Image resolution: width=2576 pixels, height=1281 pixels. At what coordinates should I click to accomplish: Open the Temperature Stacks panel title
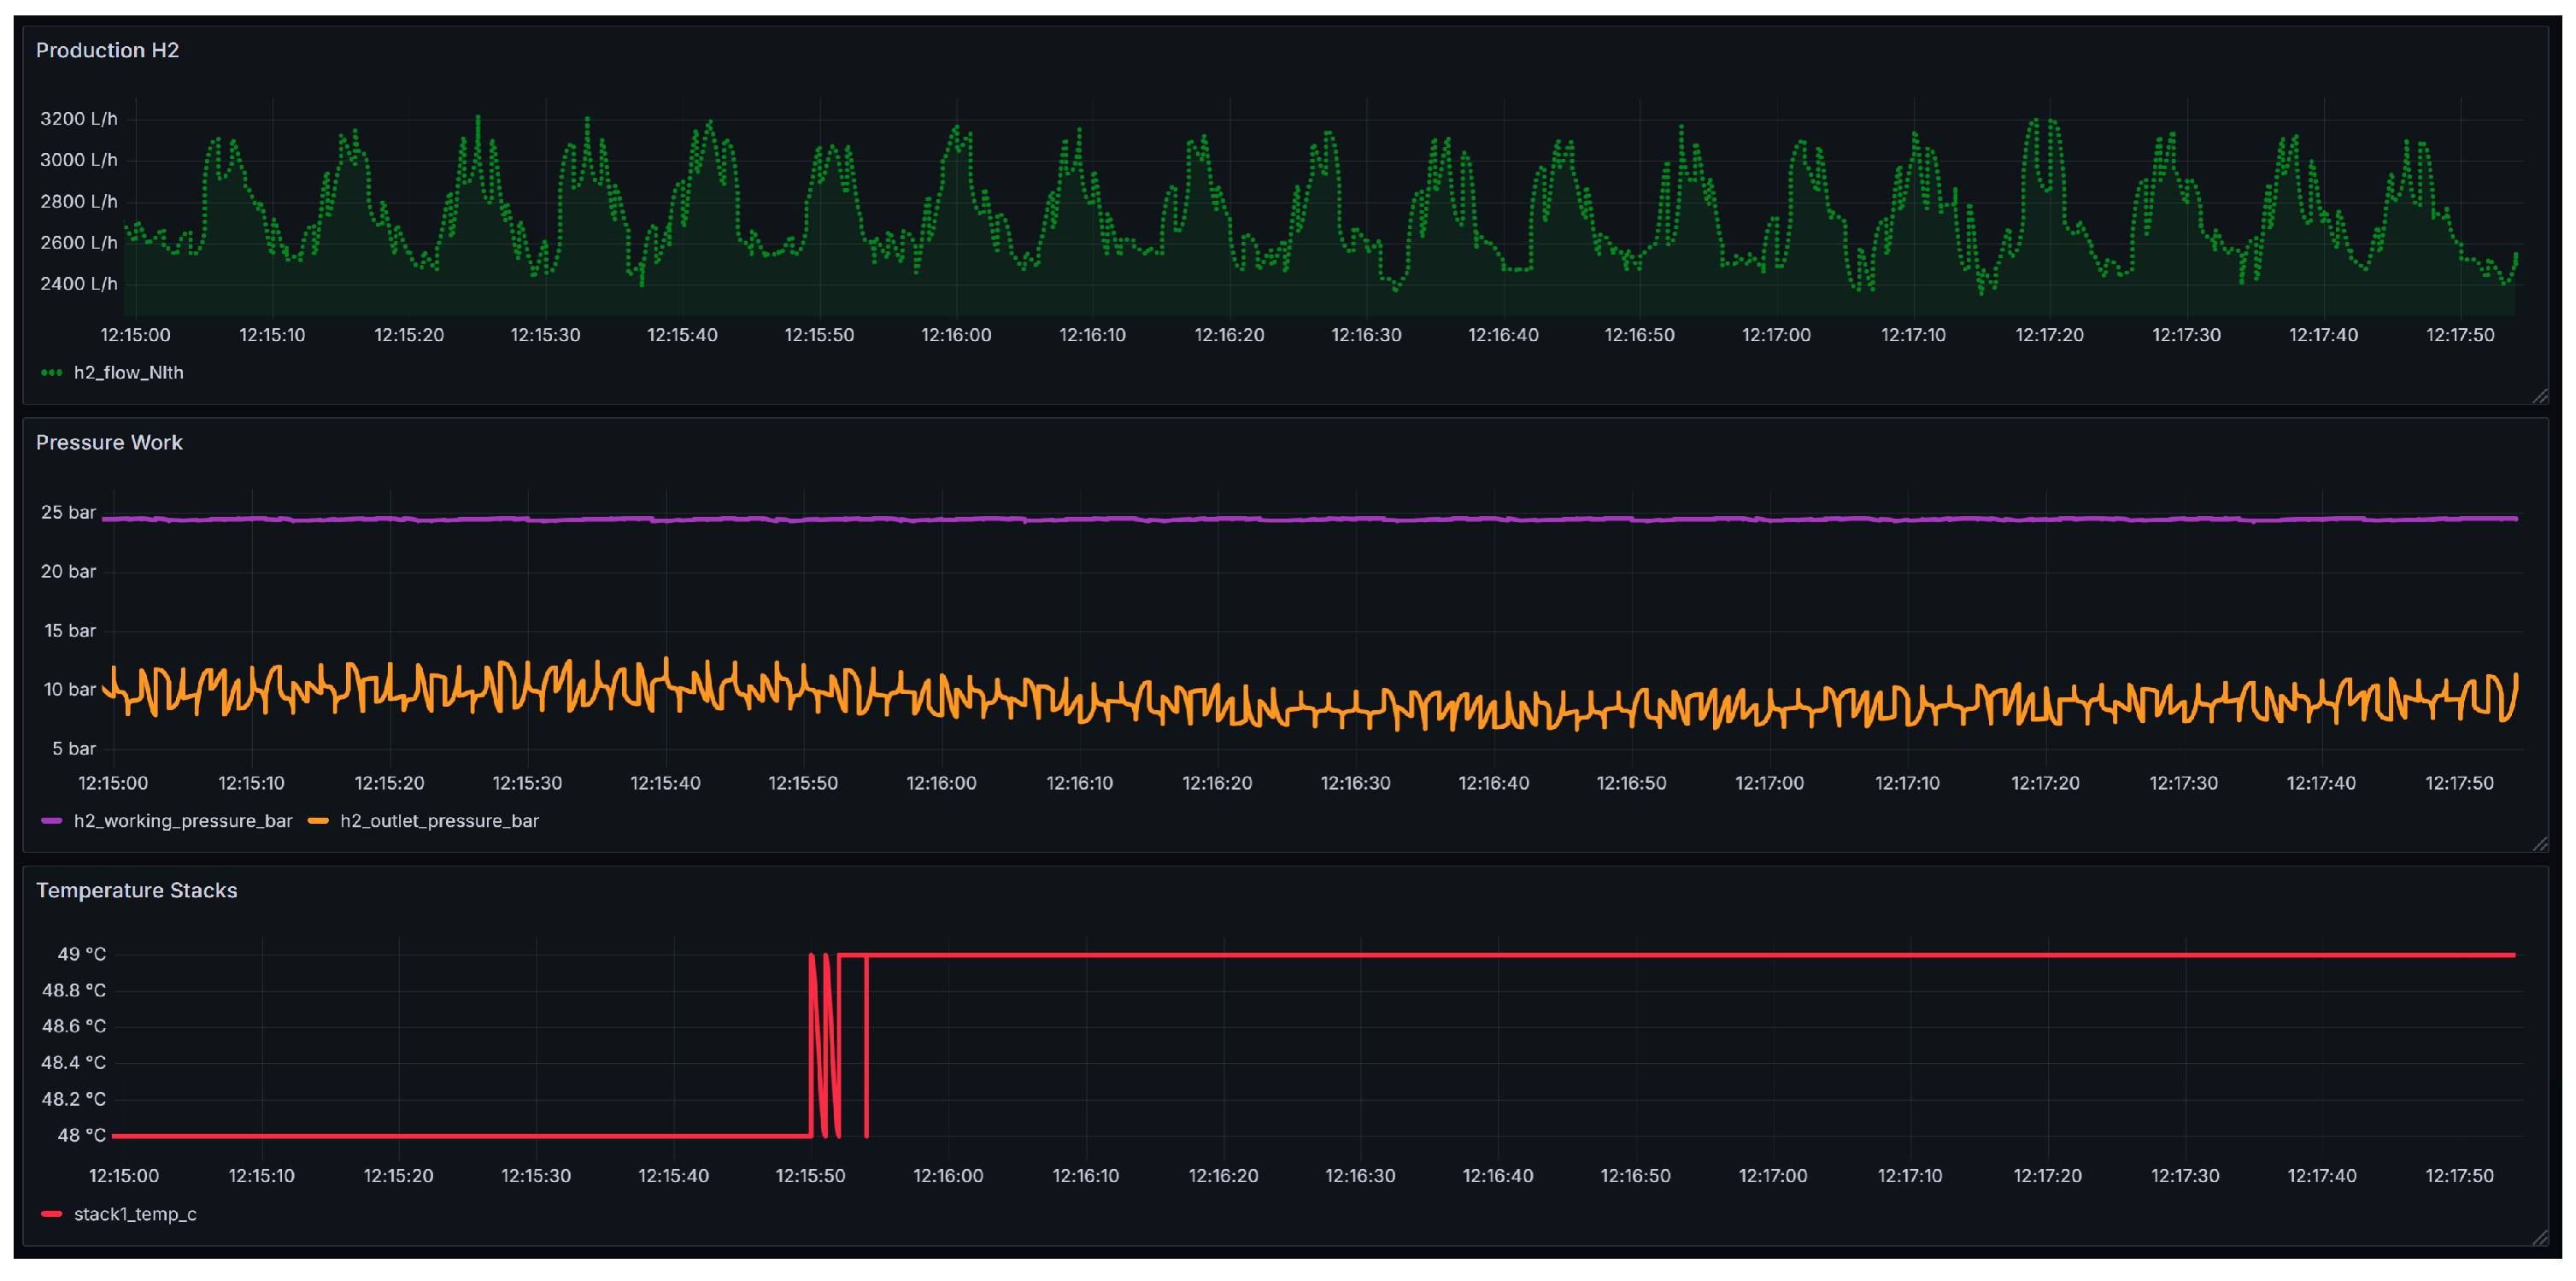click(x=137, y=890)
